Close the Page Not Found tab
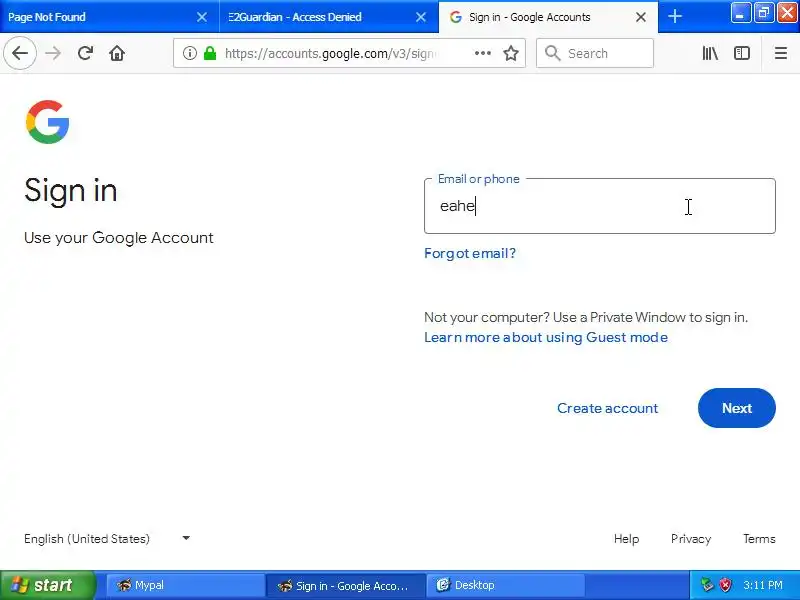The width and height of the screenshot is (800, 600). 202,17
